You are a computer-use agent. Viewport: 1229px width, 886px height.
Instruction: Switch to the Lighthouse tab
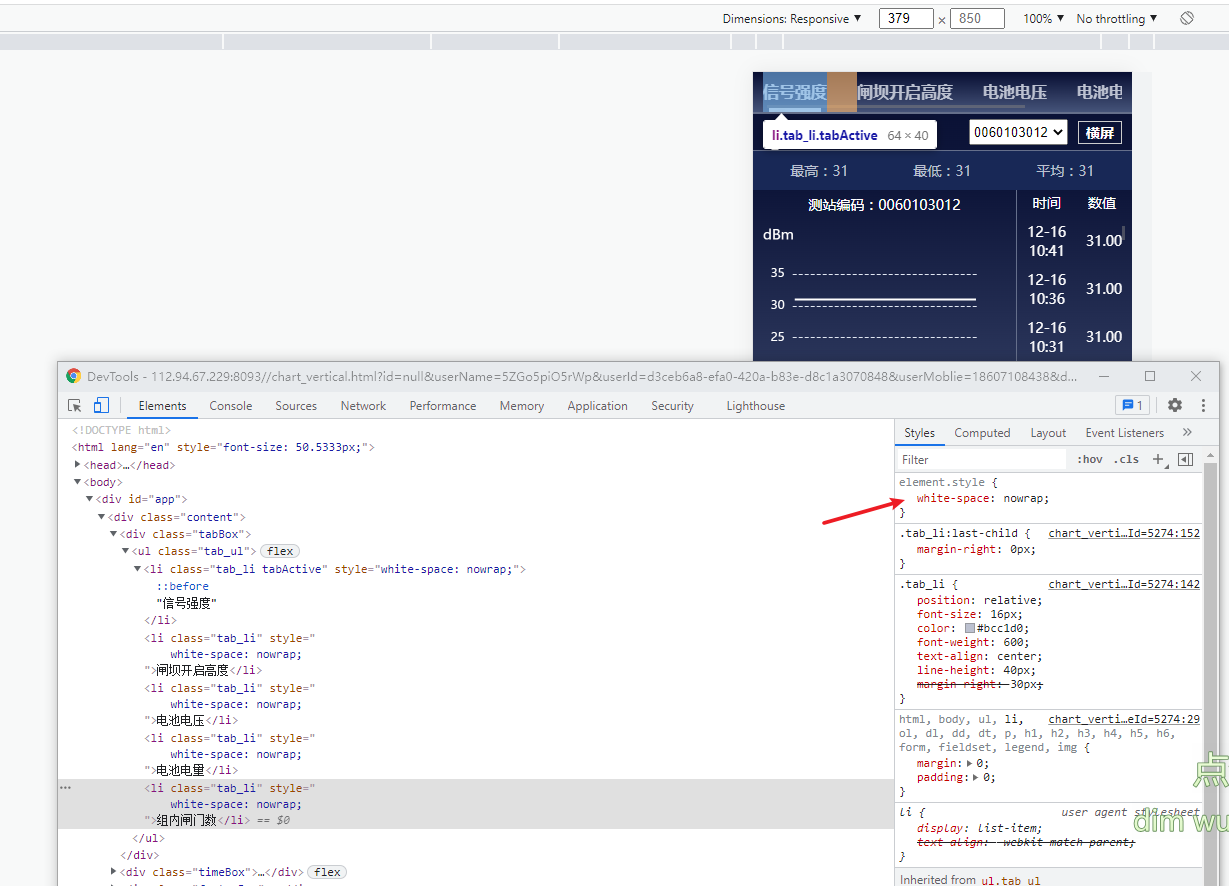756,405
